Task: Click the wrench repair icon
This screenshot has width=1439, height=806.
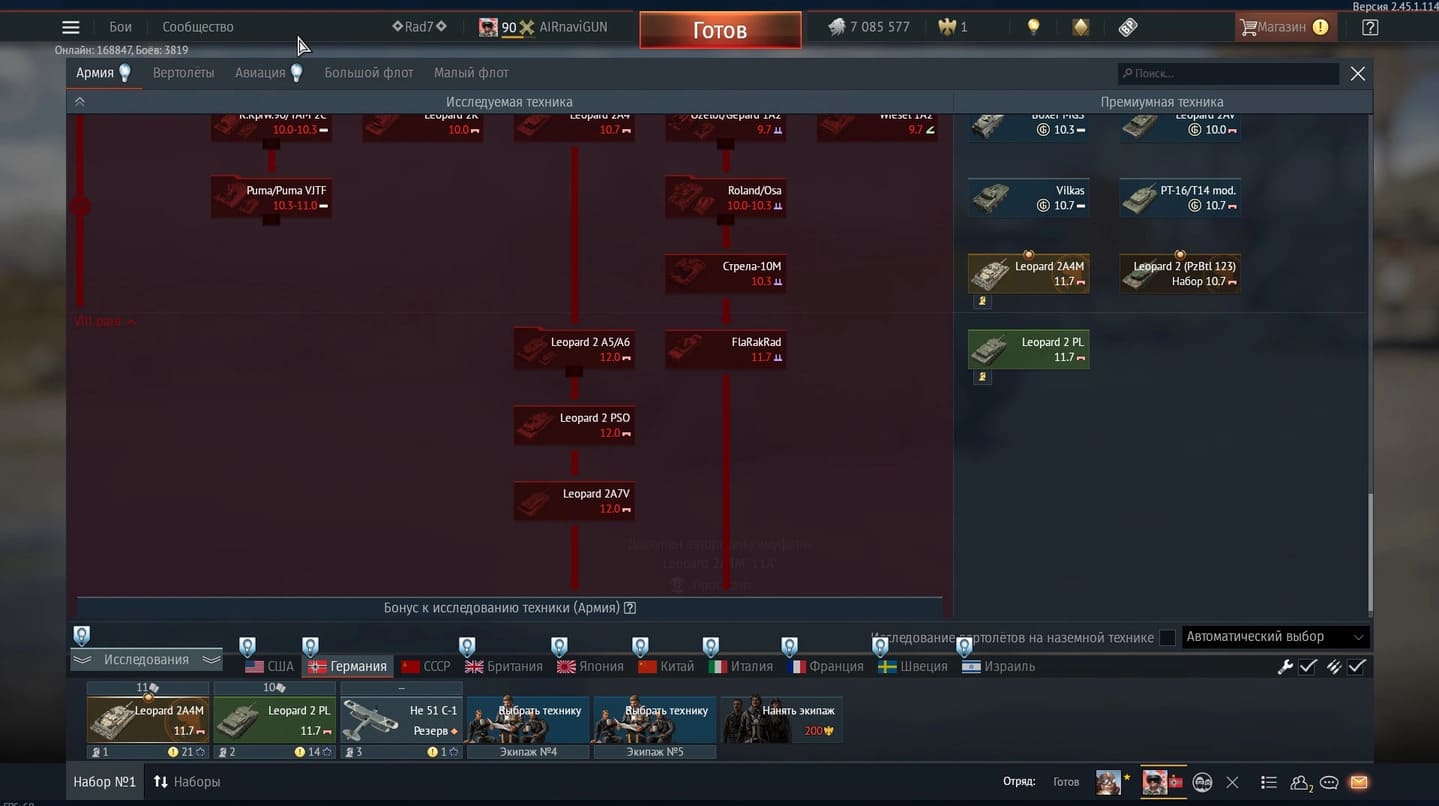Action: click(x=1285, y=667)
